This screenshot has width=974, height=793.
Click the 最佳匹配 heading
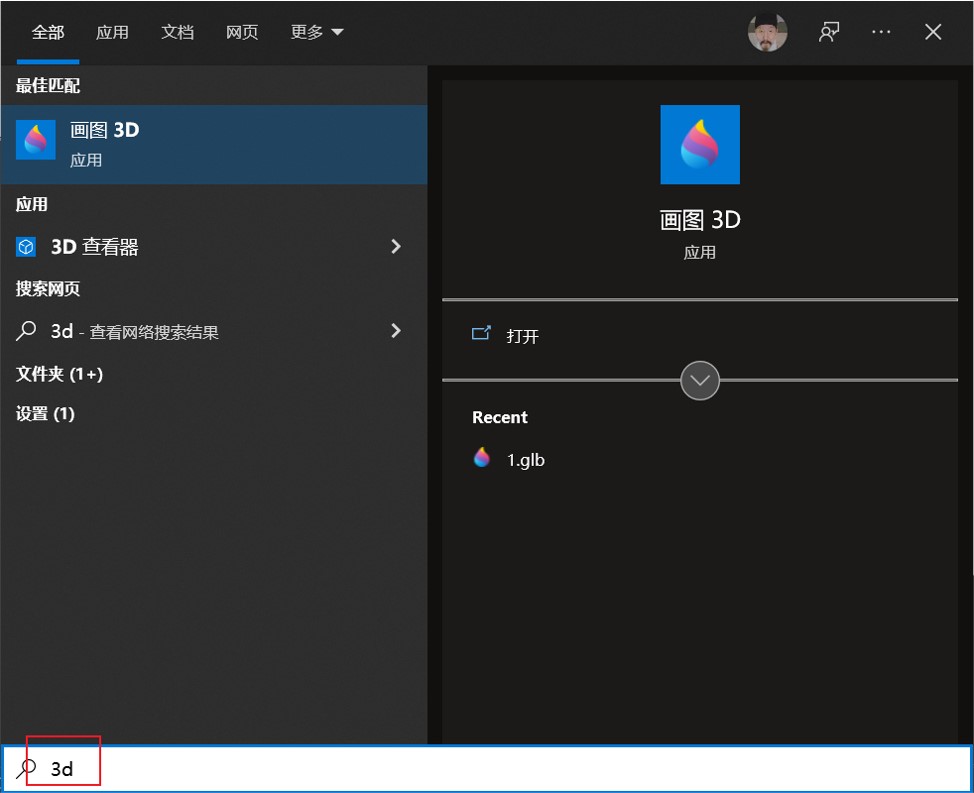coord(48,86)
